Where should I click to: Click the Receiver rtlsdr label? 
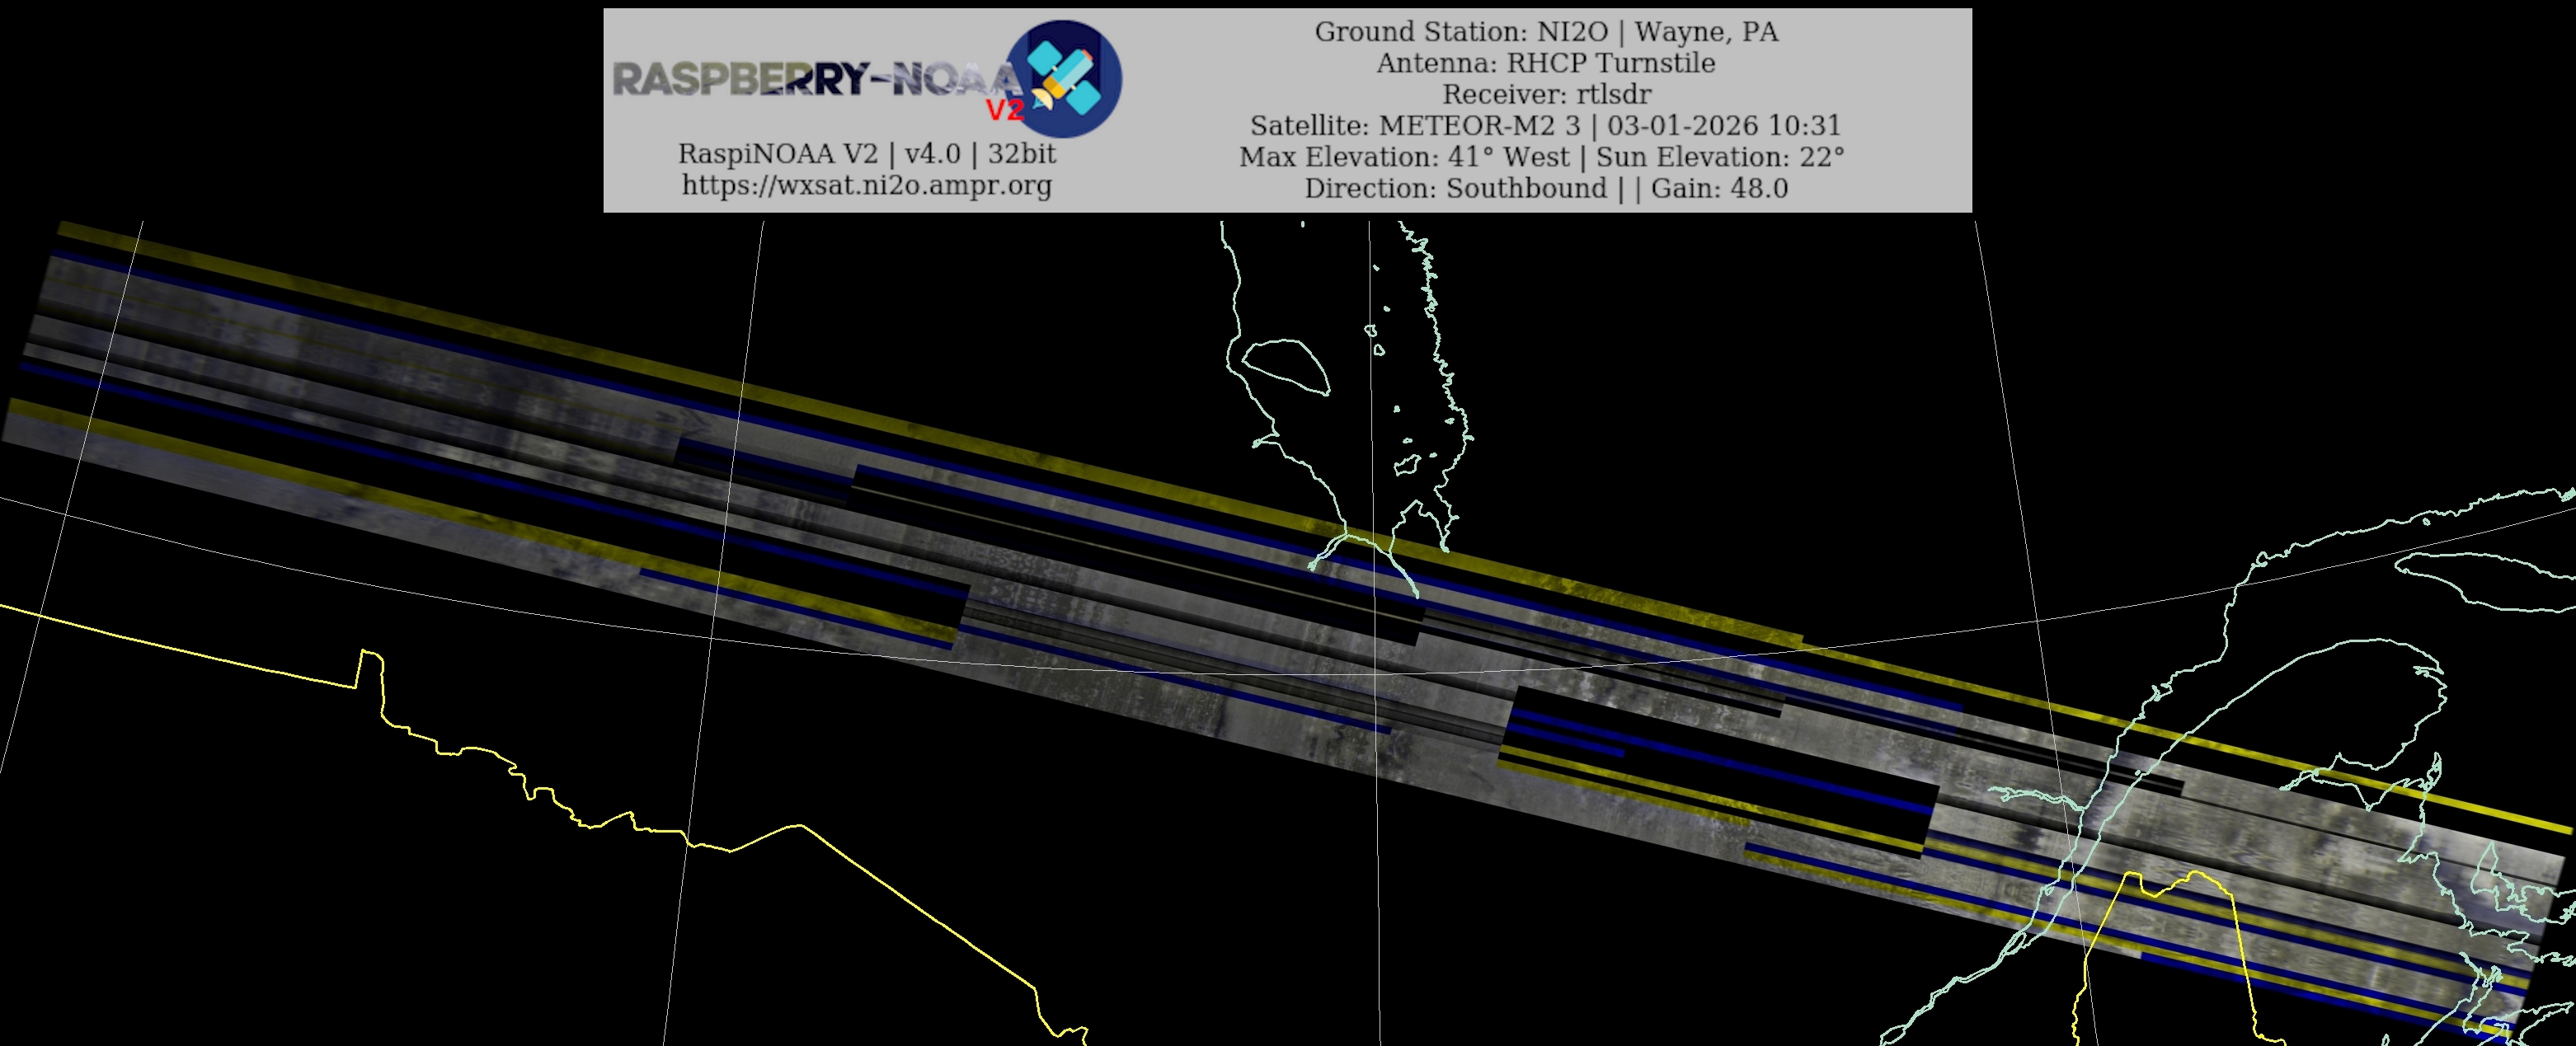[x=1545, y=94]
